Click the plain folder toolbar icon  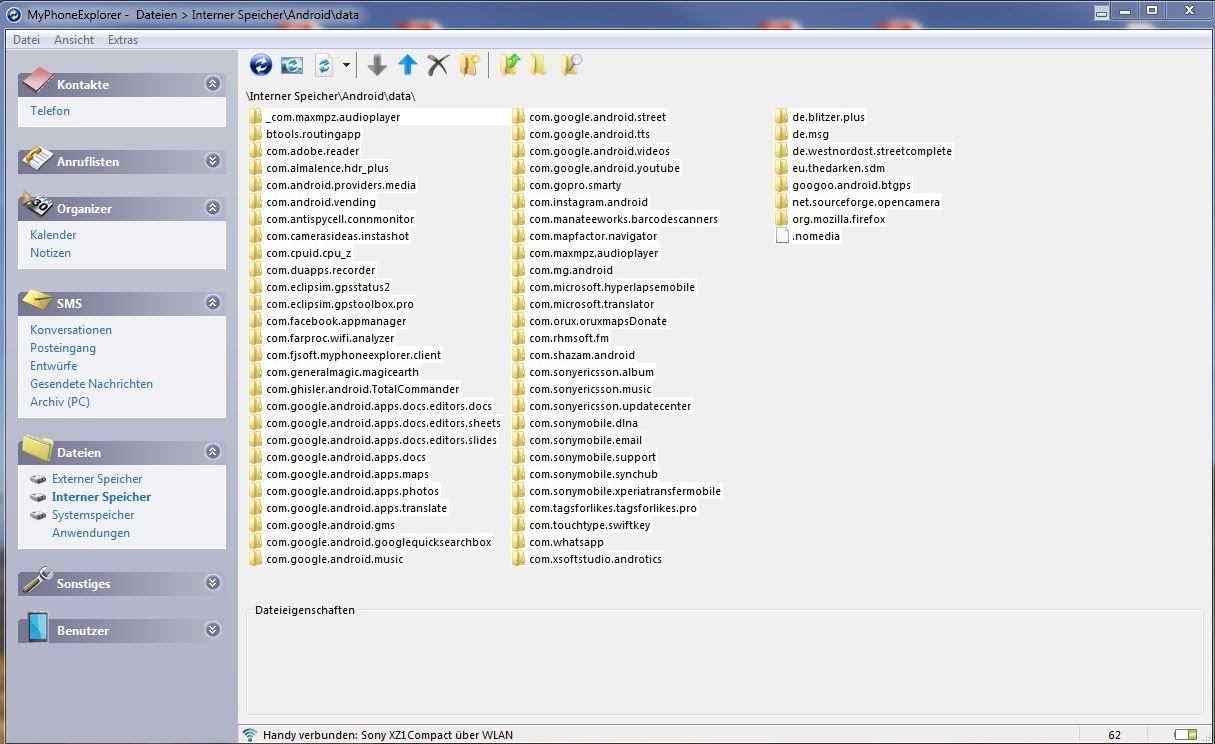[x=539, y=65]
